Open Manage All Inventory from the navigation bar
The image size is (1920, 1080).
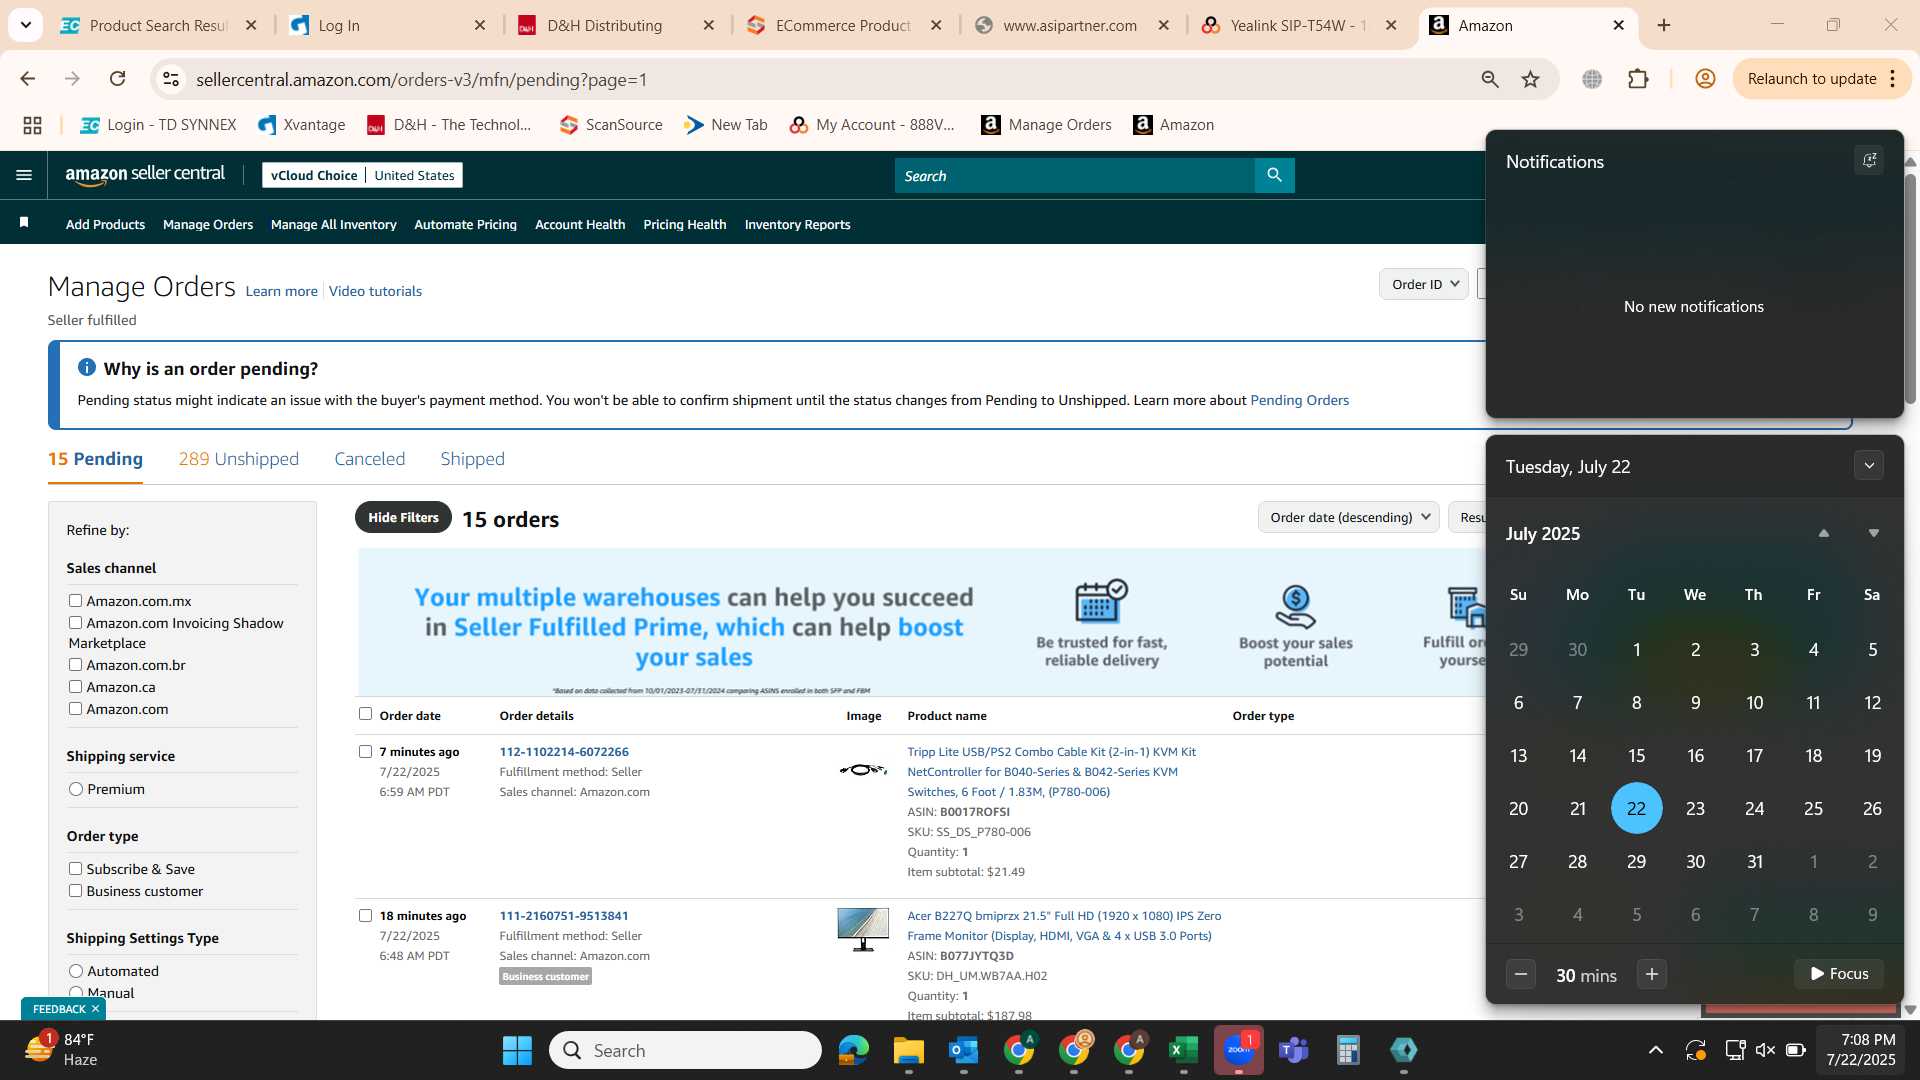click(x=333, y=224)
